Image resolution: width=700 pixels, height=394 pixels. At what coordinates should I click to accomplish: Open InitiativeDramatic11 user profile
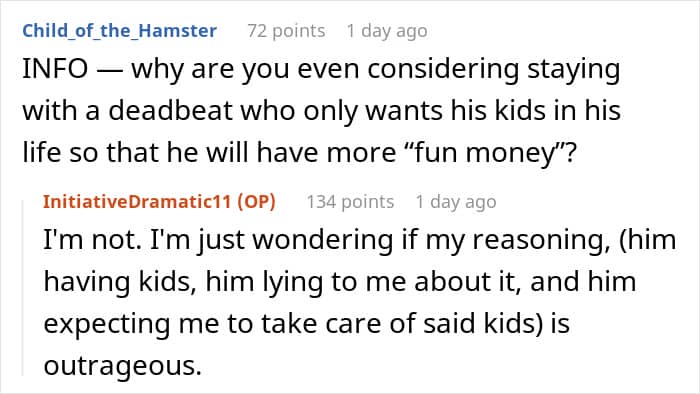coord(137,202)
